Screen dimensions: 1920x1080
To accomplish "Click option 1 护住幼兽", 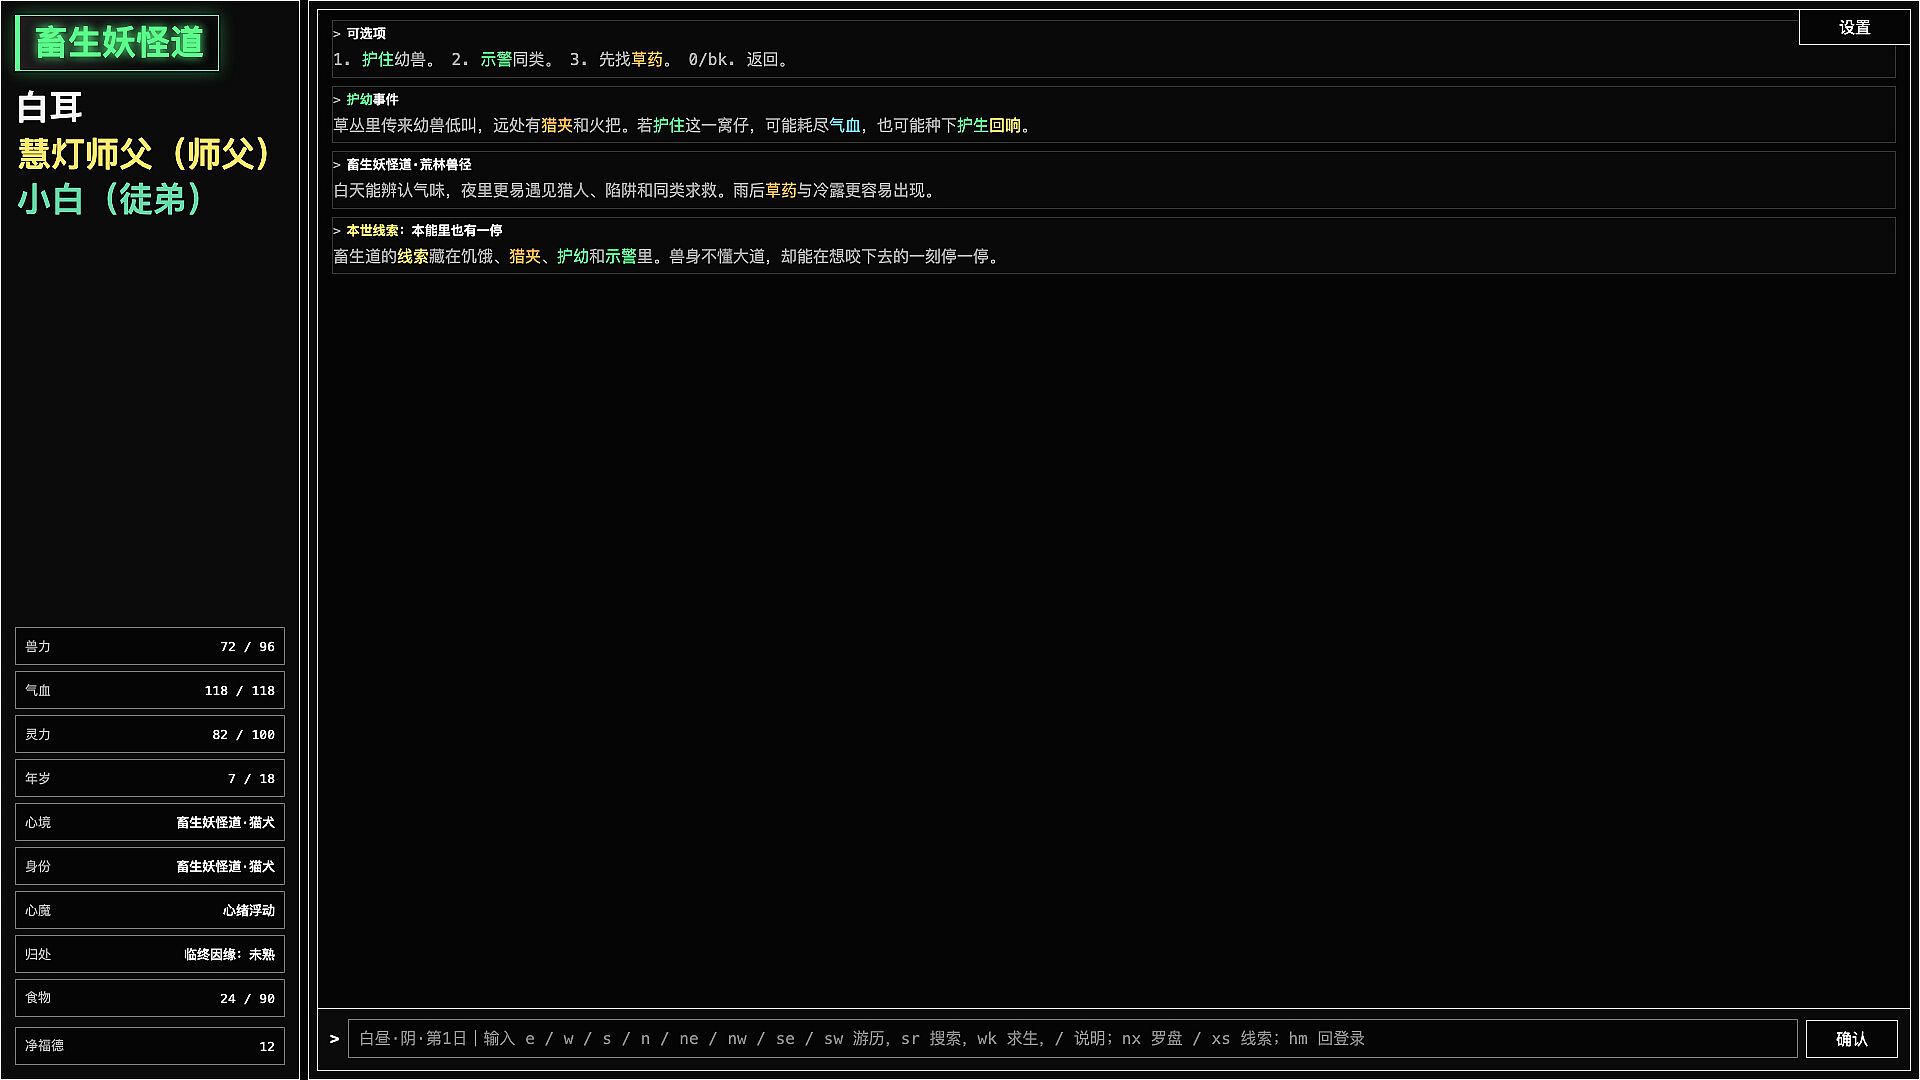I will click(385, 60).
